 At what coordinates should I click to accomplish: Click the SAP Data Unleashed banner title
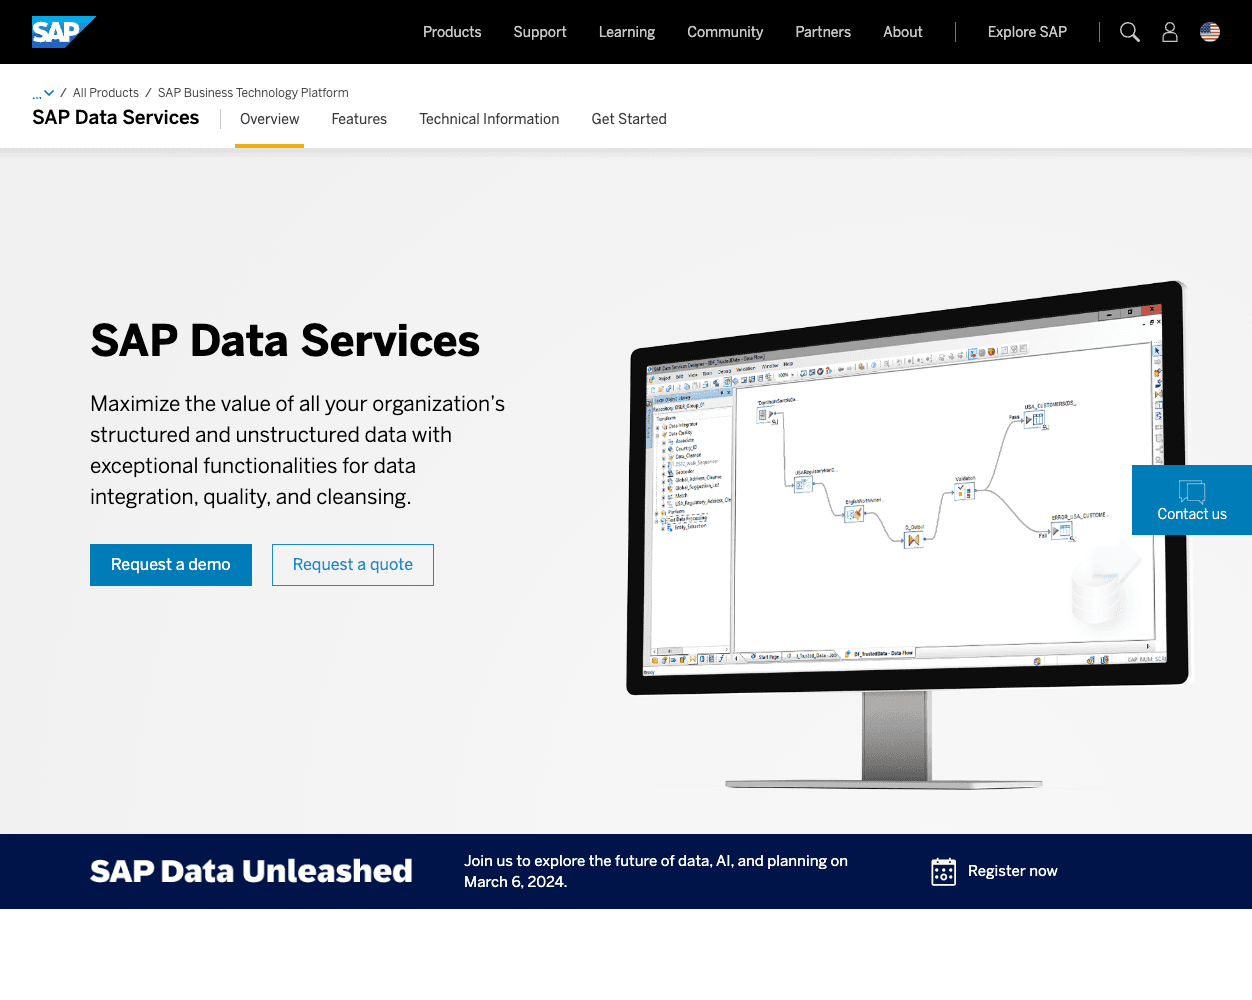(251, 871)
